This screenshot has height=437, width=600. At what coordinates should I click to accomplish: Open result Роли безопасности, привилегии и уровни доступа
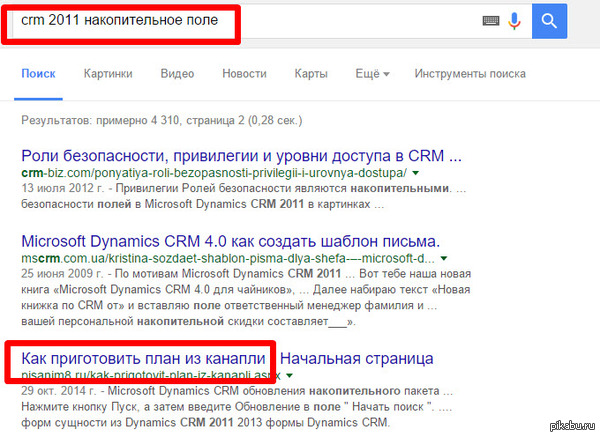241,156
